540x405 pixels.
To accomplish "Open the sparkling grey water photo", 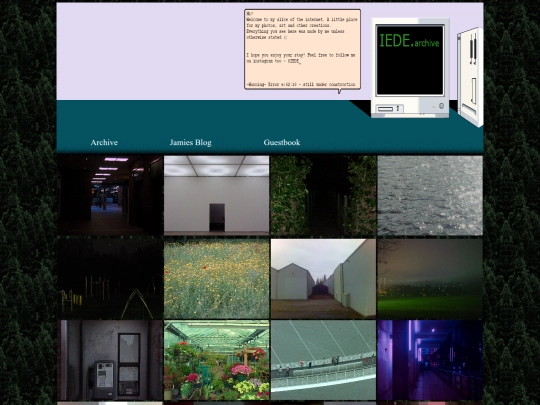I will click(x=430, y=195).
